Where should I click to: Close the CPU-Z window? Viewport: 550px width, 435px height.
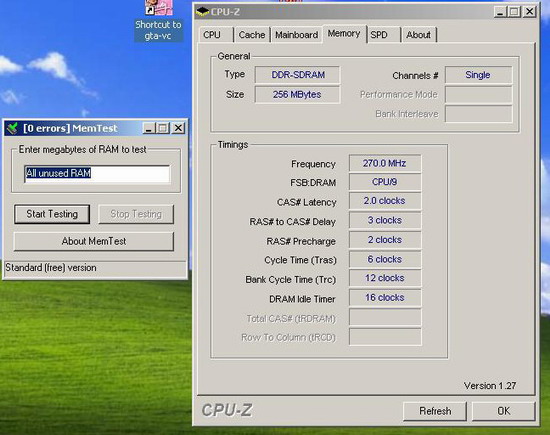(529, 12)
